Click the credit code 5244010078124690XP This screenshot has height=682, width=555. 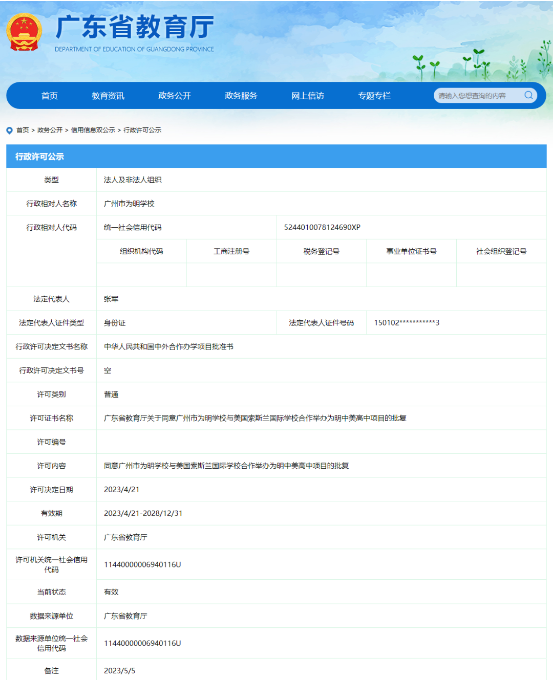(322, 227)
